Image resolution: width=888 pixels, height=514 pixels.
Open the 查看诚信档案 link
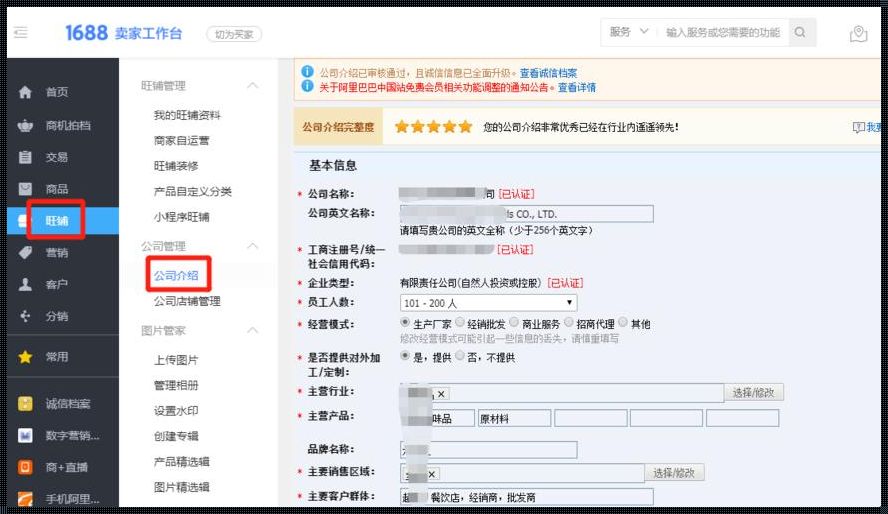pos(548,73)
